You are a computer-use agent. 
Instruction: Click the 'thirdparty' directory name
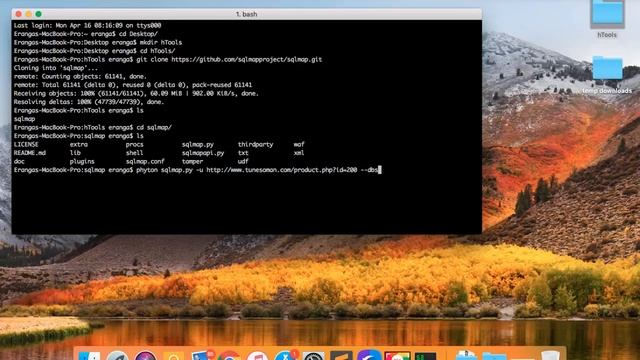click(256, 144)
